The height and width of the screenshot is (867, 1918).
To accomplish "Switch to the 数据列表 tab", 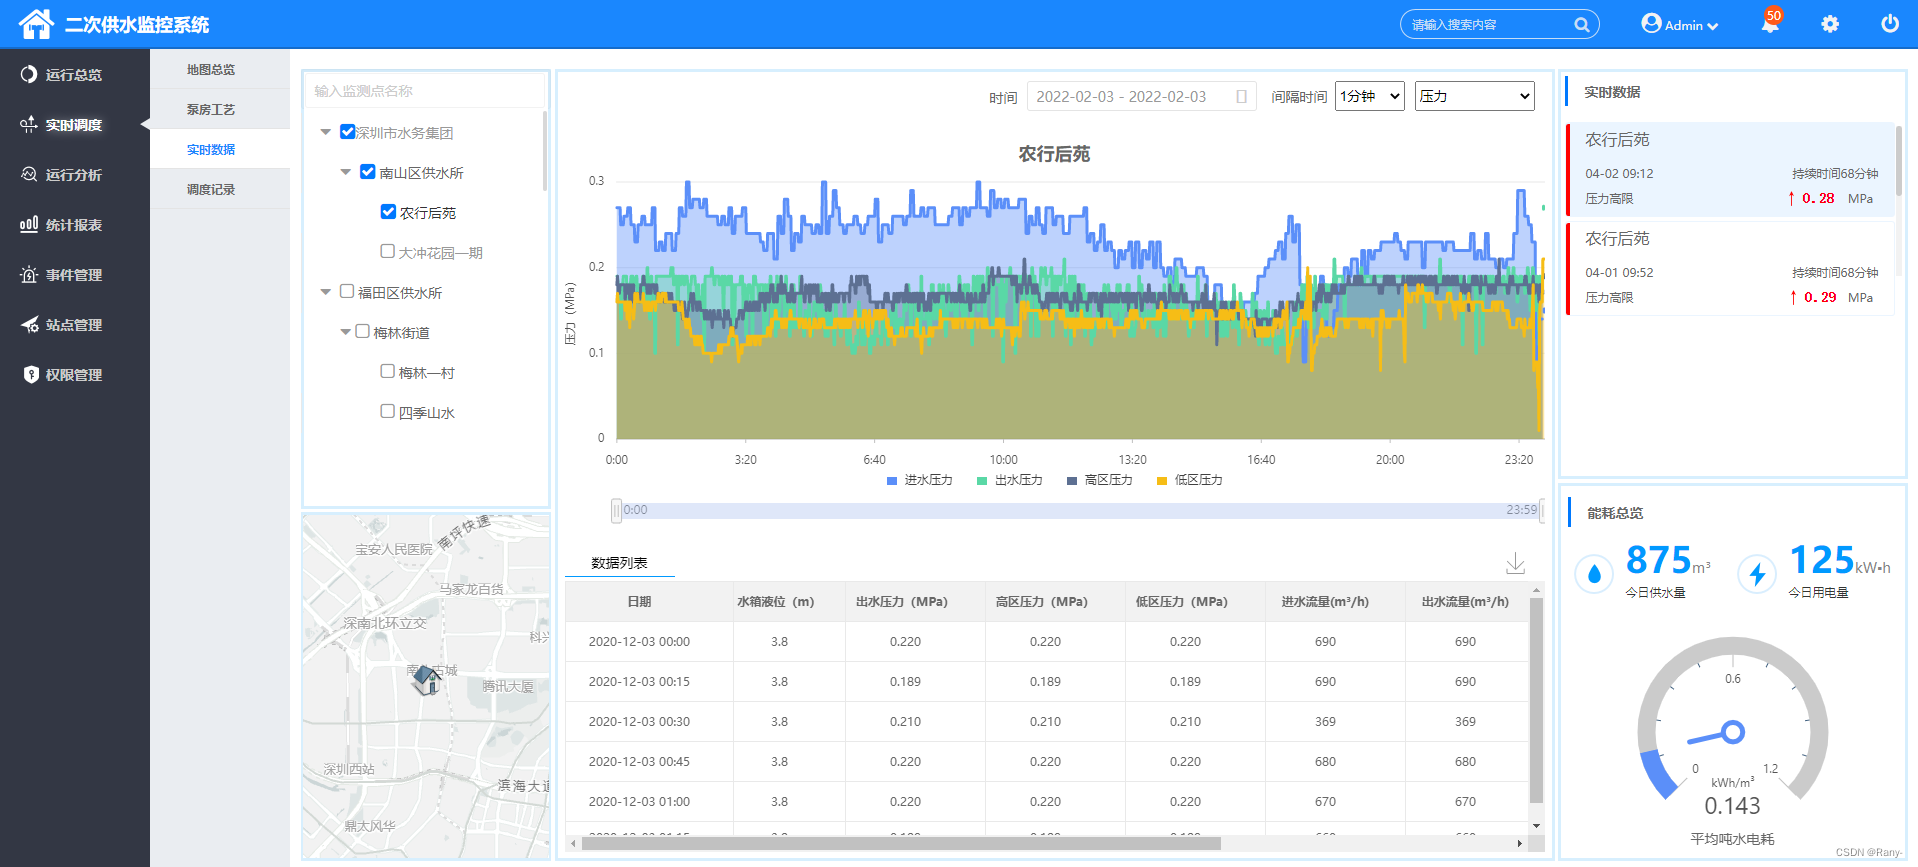I will [619, 563].
